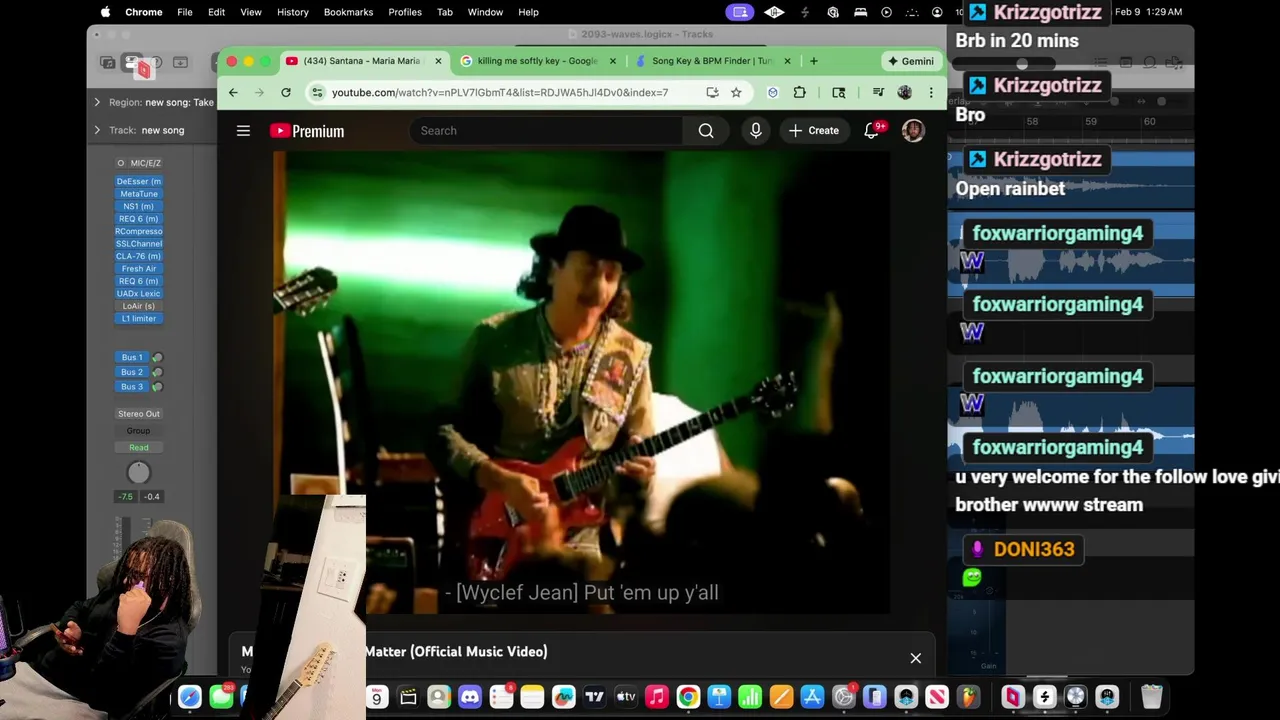This screenshot has height=720, width=1280.
Task: Adjust the Bus 2 send level knob
Action: [x=157, y=372]
